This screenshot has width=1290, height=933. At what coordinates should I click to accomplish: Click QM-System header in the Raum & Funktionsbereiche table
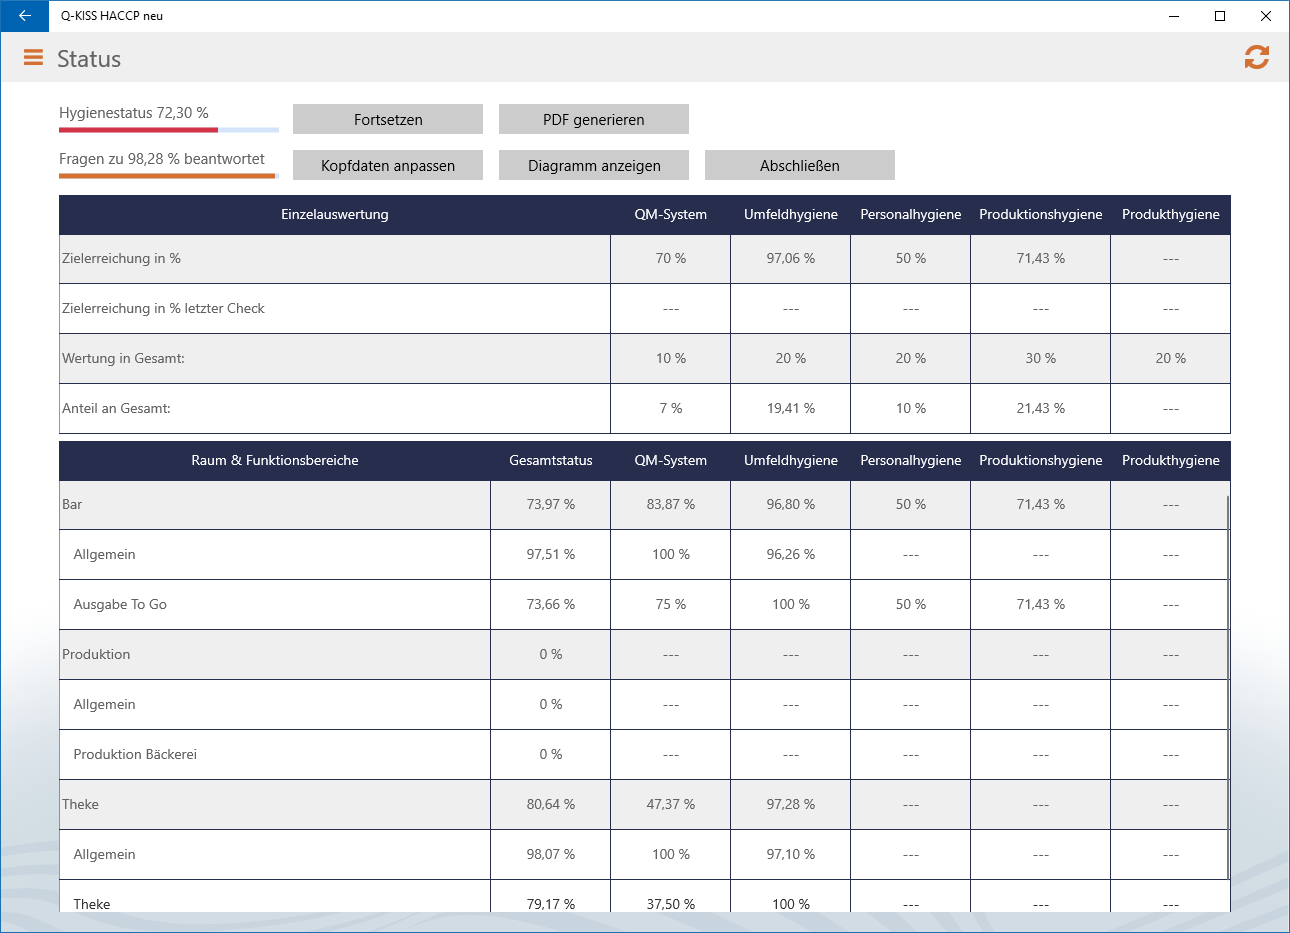[x=671, y=460]
